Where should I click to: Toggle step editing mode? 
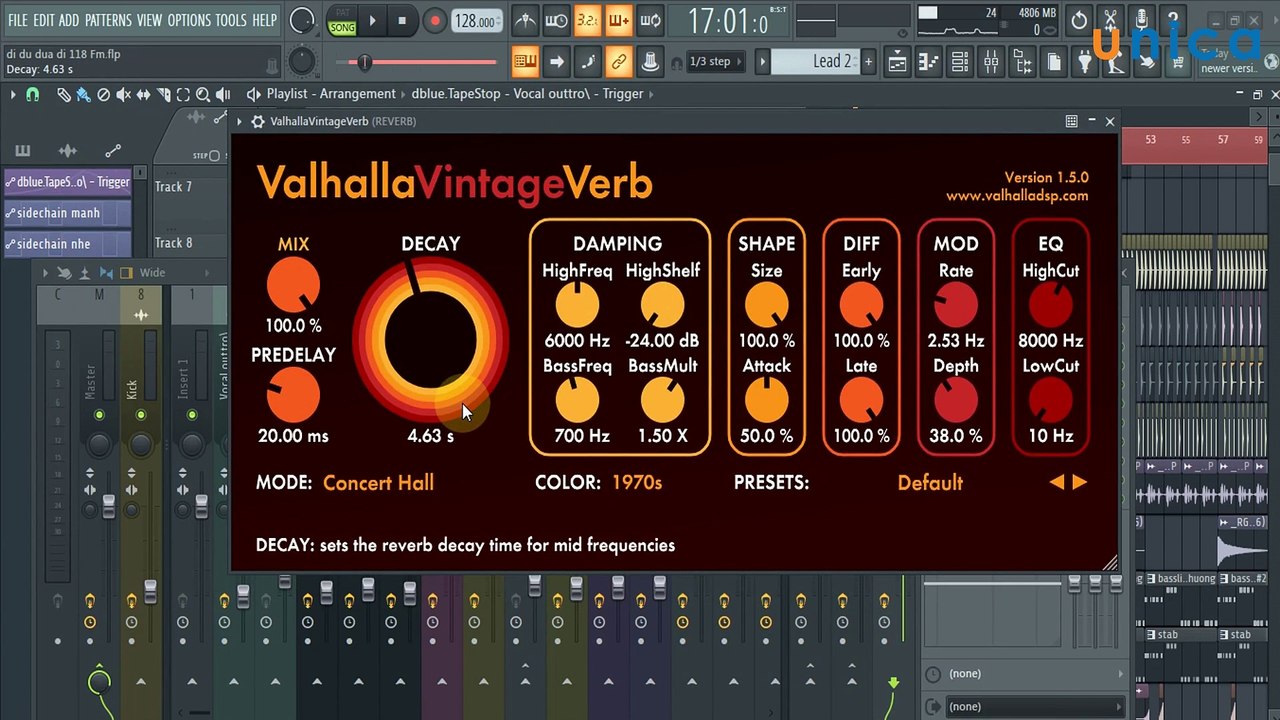[588, 61]
